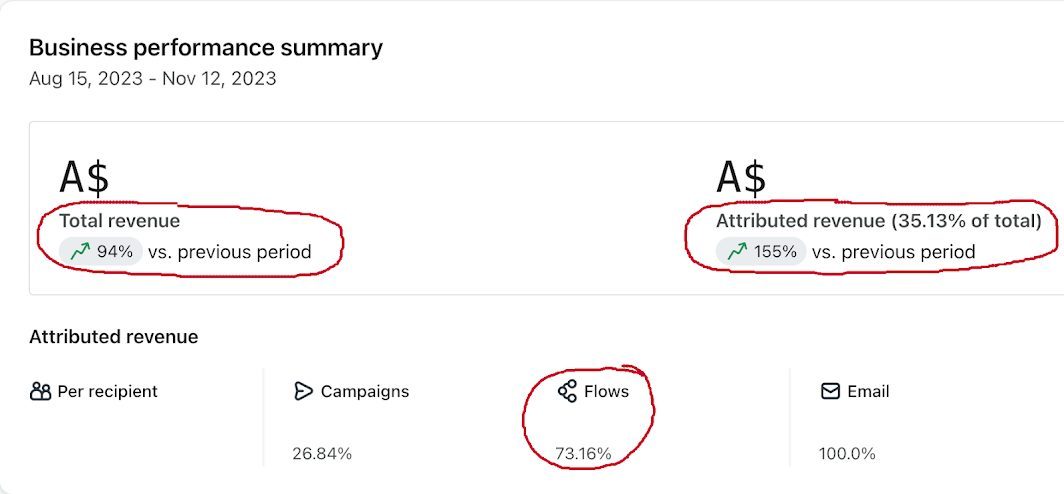Click the Per recipient people icon
Image resolution: width=1064 pixels, height=494 pixels.
point(40,392)
